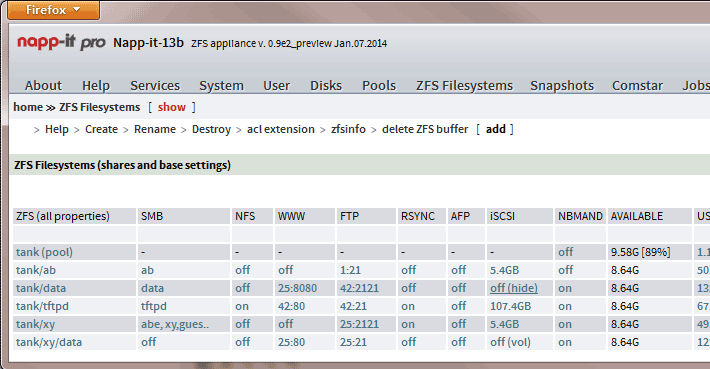Toggle NBMAND on for tank/data
This screenshot has height=369, width=710.
565,288
